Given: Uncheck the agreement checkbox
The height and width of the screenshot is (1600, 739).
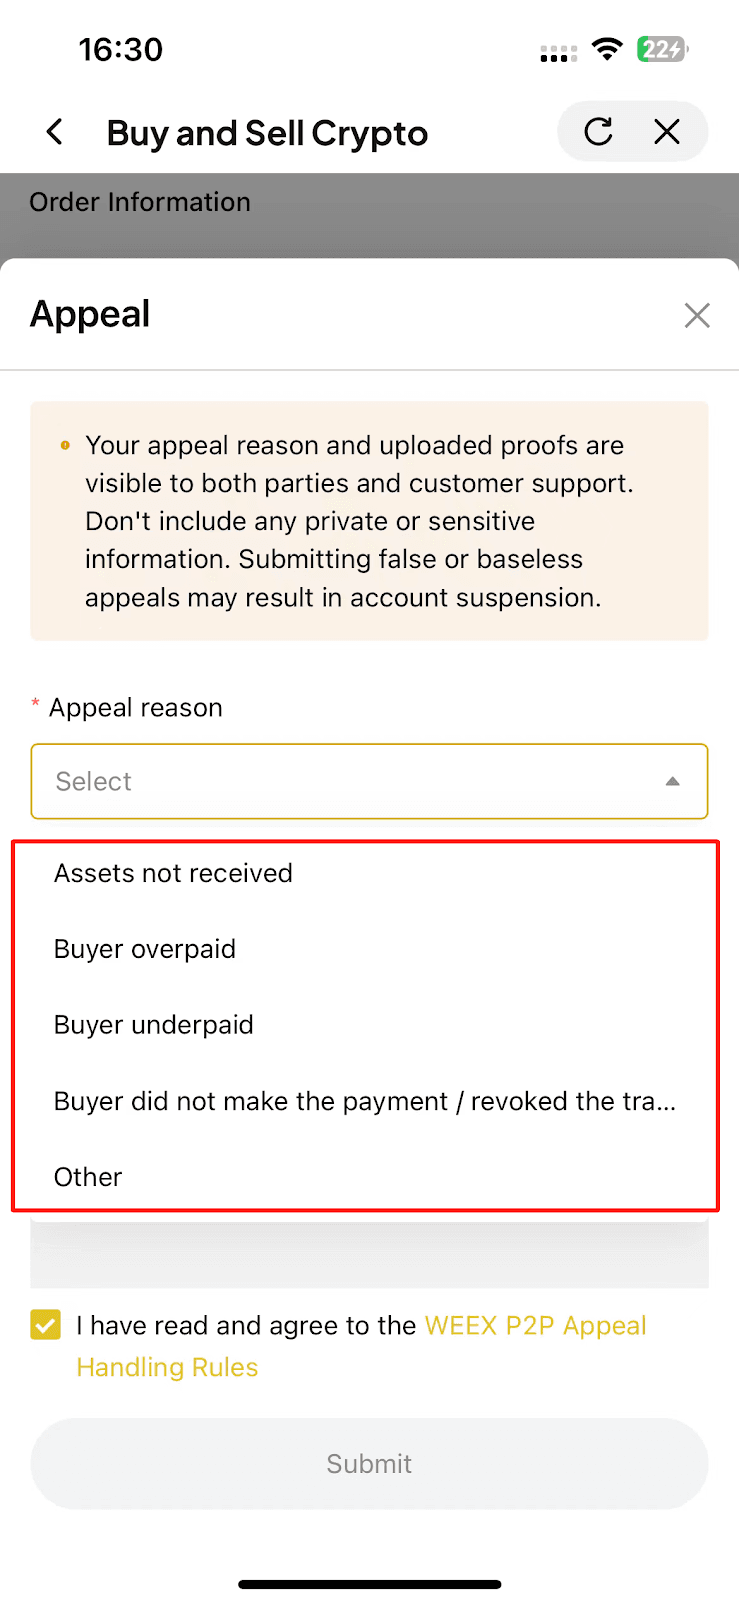Looking at the screenshot, I should [46, 1325].
